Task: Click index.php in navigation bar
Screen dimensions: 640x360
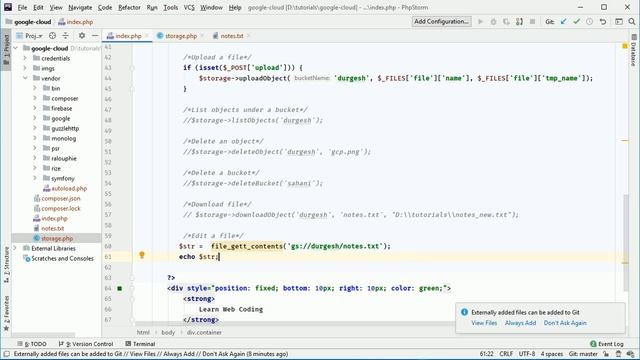Action: (x=76, y=22)
